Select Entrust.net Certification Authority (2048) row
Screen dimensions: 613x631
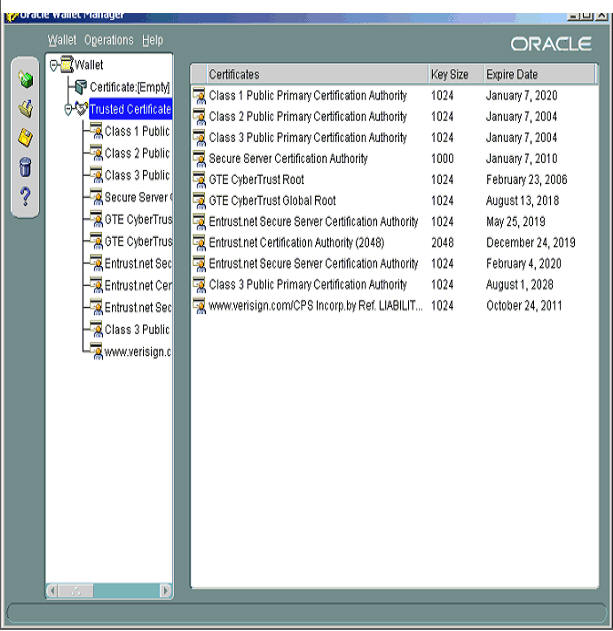[394, 243]
